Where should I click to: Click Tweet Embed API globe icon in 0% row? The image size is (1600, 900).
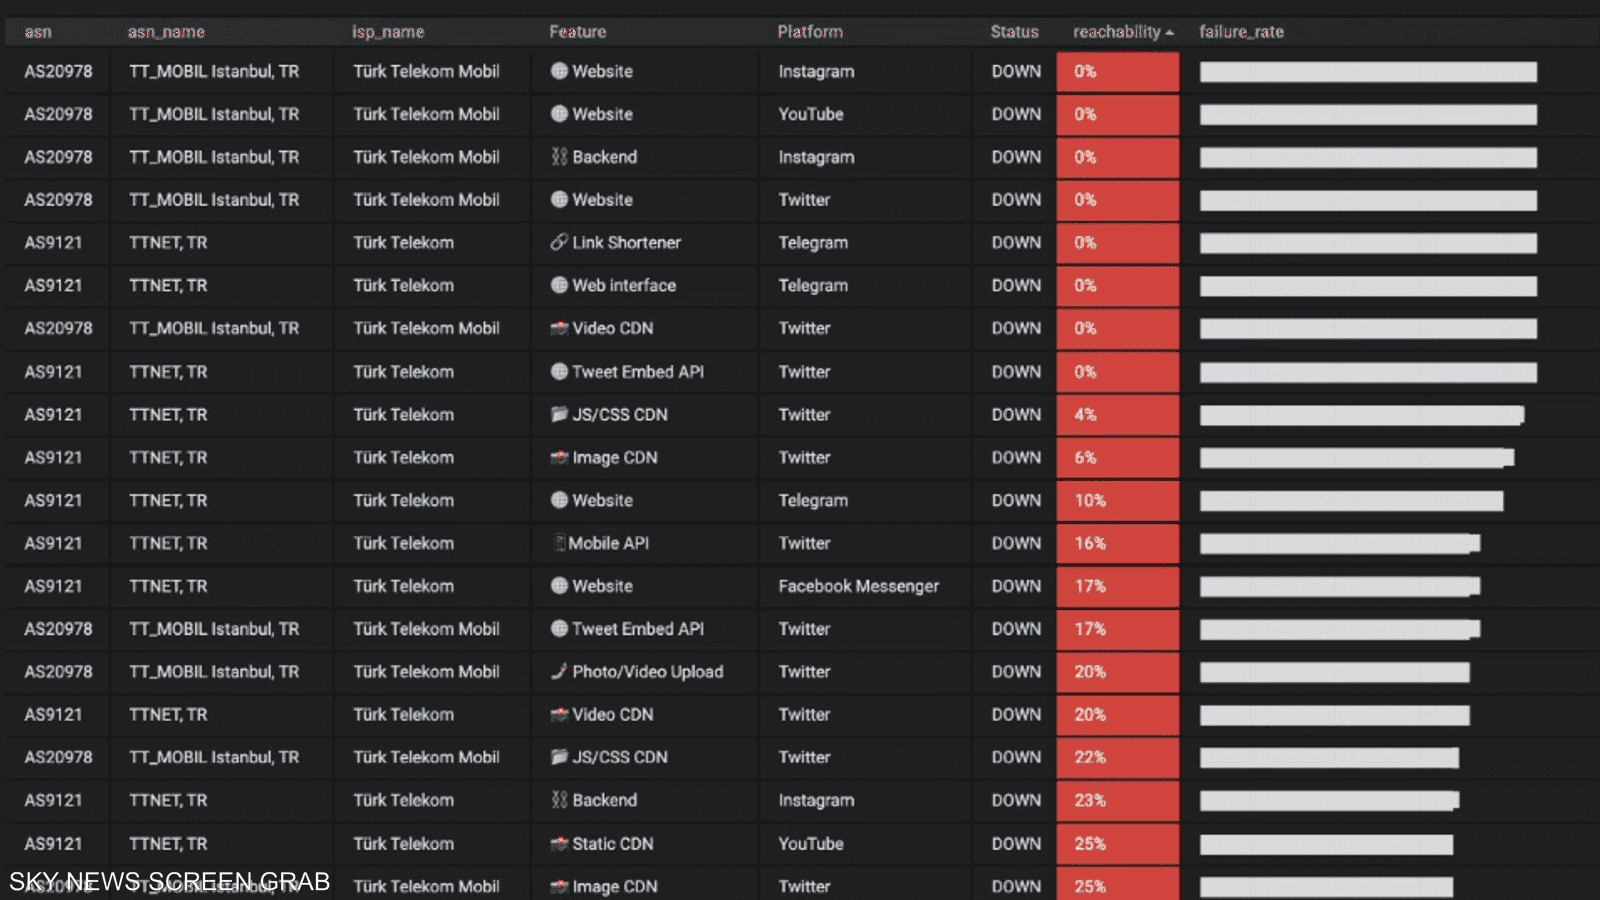point(559,371)
